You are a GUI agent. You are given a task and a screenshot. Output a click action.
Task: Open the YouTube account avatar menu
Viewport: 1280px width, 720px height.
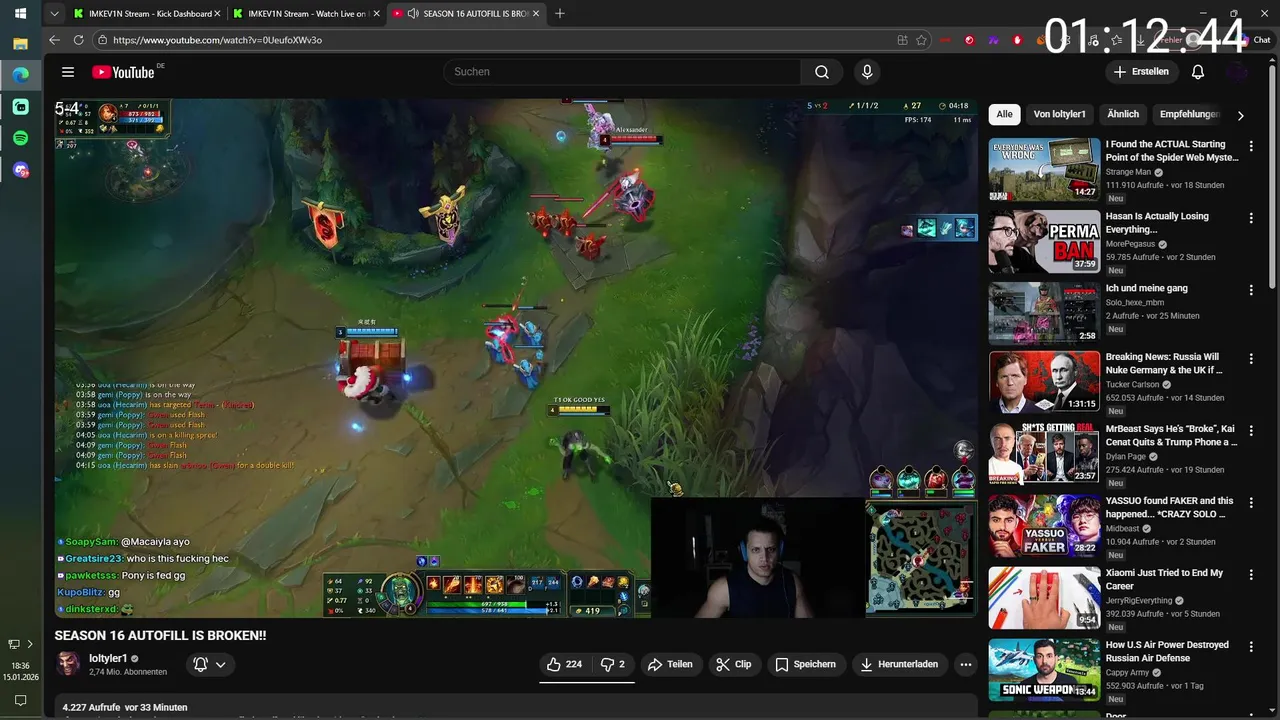click(1238, 72)
